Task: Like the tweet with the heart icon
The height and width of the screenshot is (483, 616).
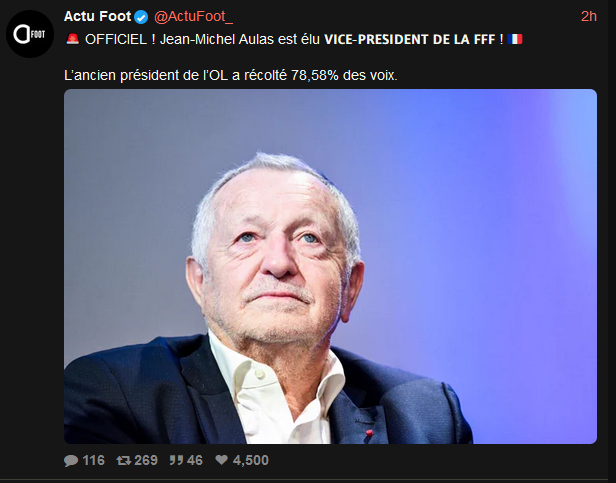Action: 222,459
